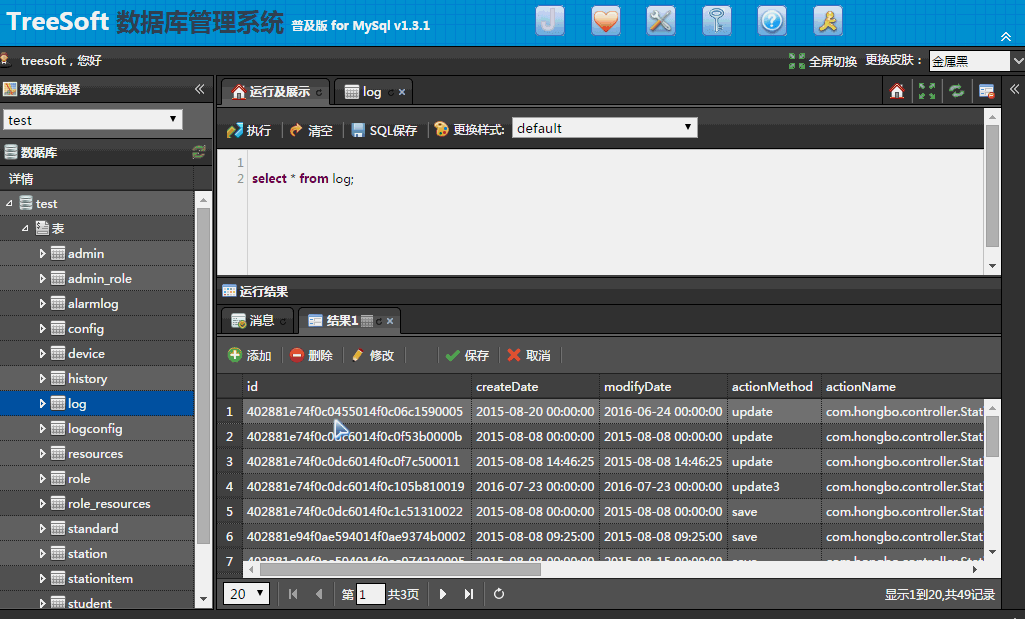This screenshot has height=619, width=1025.
Task: Click the yellow running figure icon
Action: click(x=828, y=20)
